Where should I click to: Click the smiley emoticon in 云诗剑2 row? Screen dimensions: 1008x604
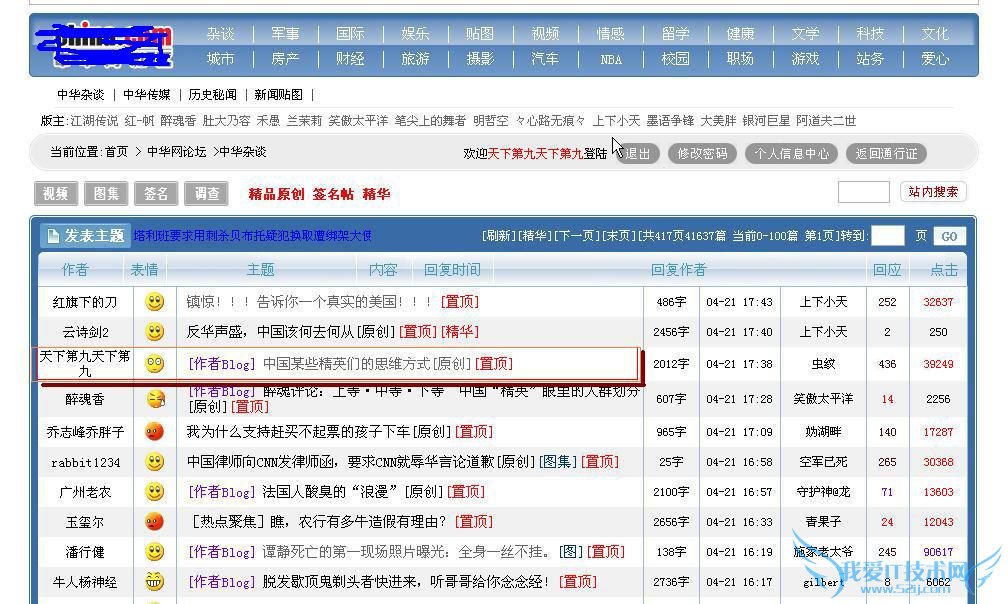[x=154, y=332]
